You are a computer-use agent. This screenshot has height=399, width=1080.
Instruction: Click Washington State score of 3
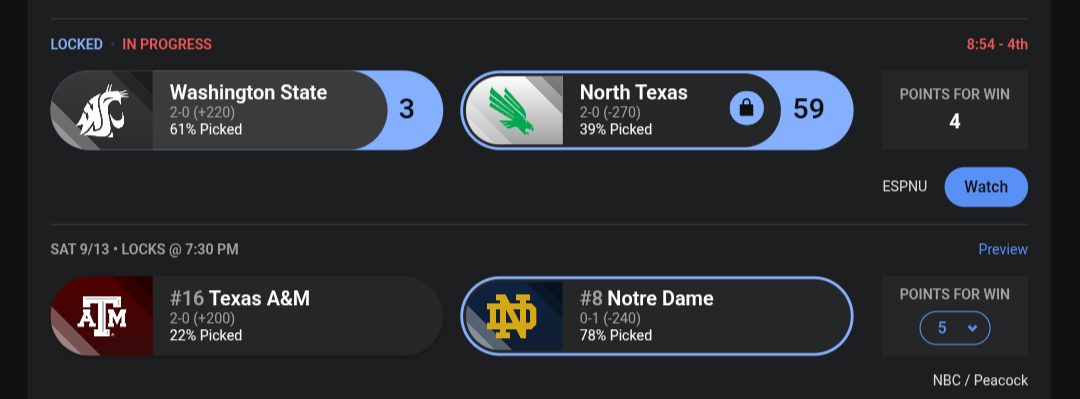[x=407, y=110]
